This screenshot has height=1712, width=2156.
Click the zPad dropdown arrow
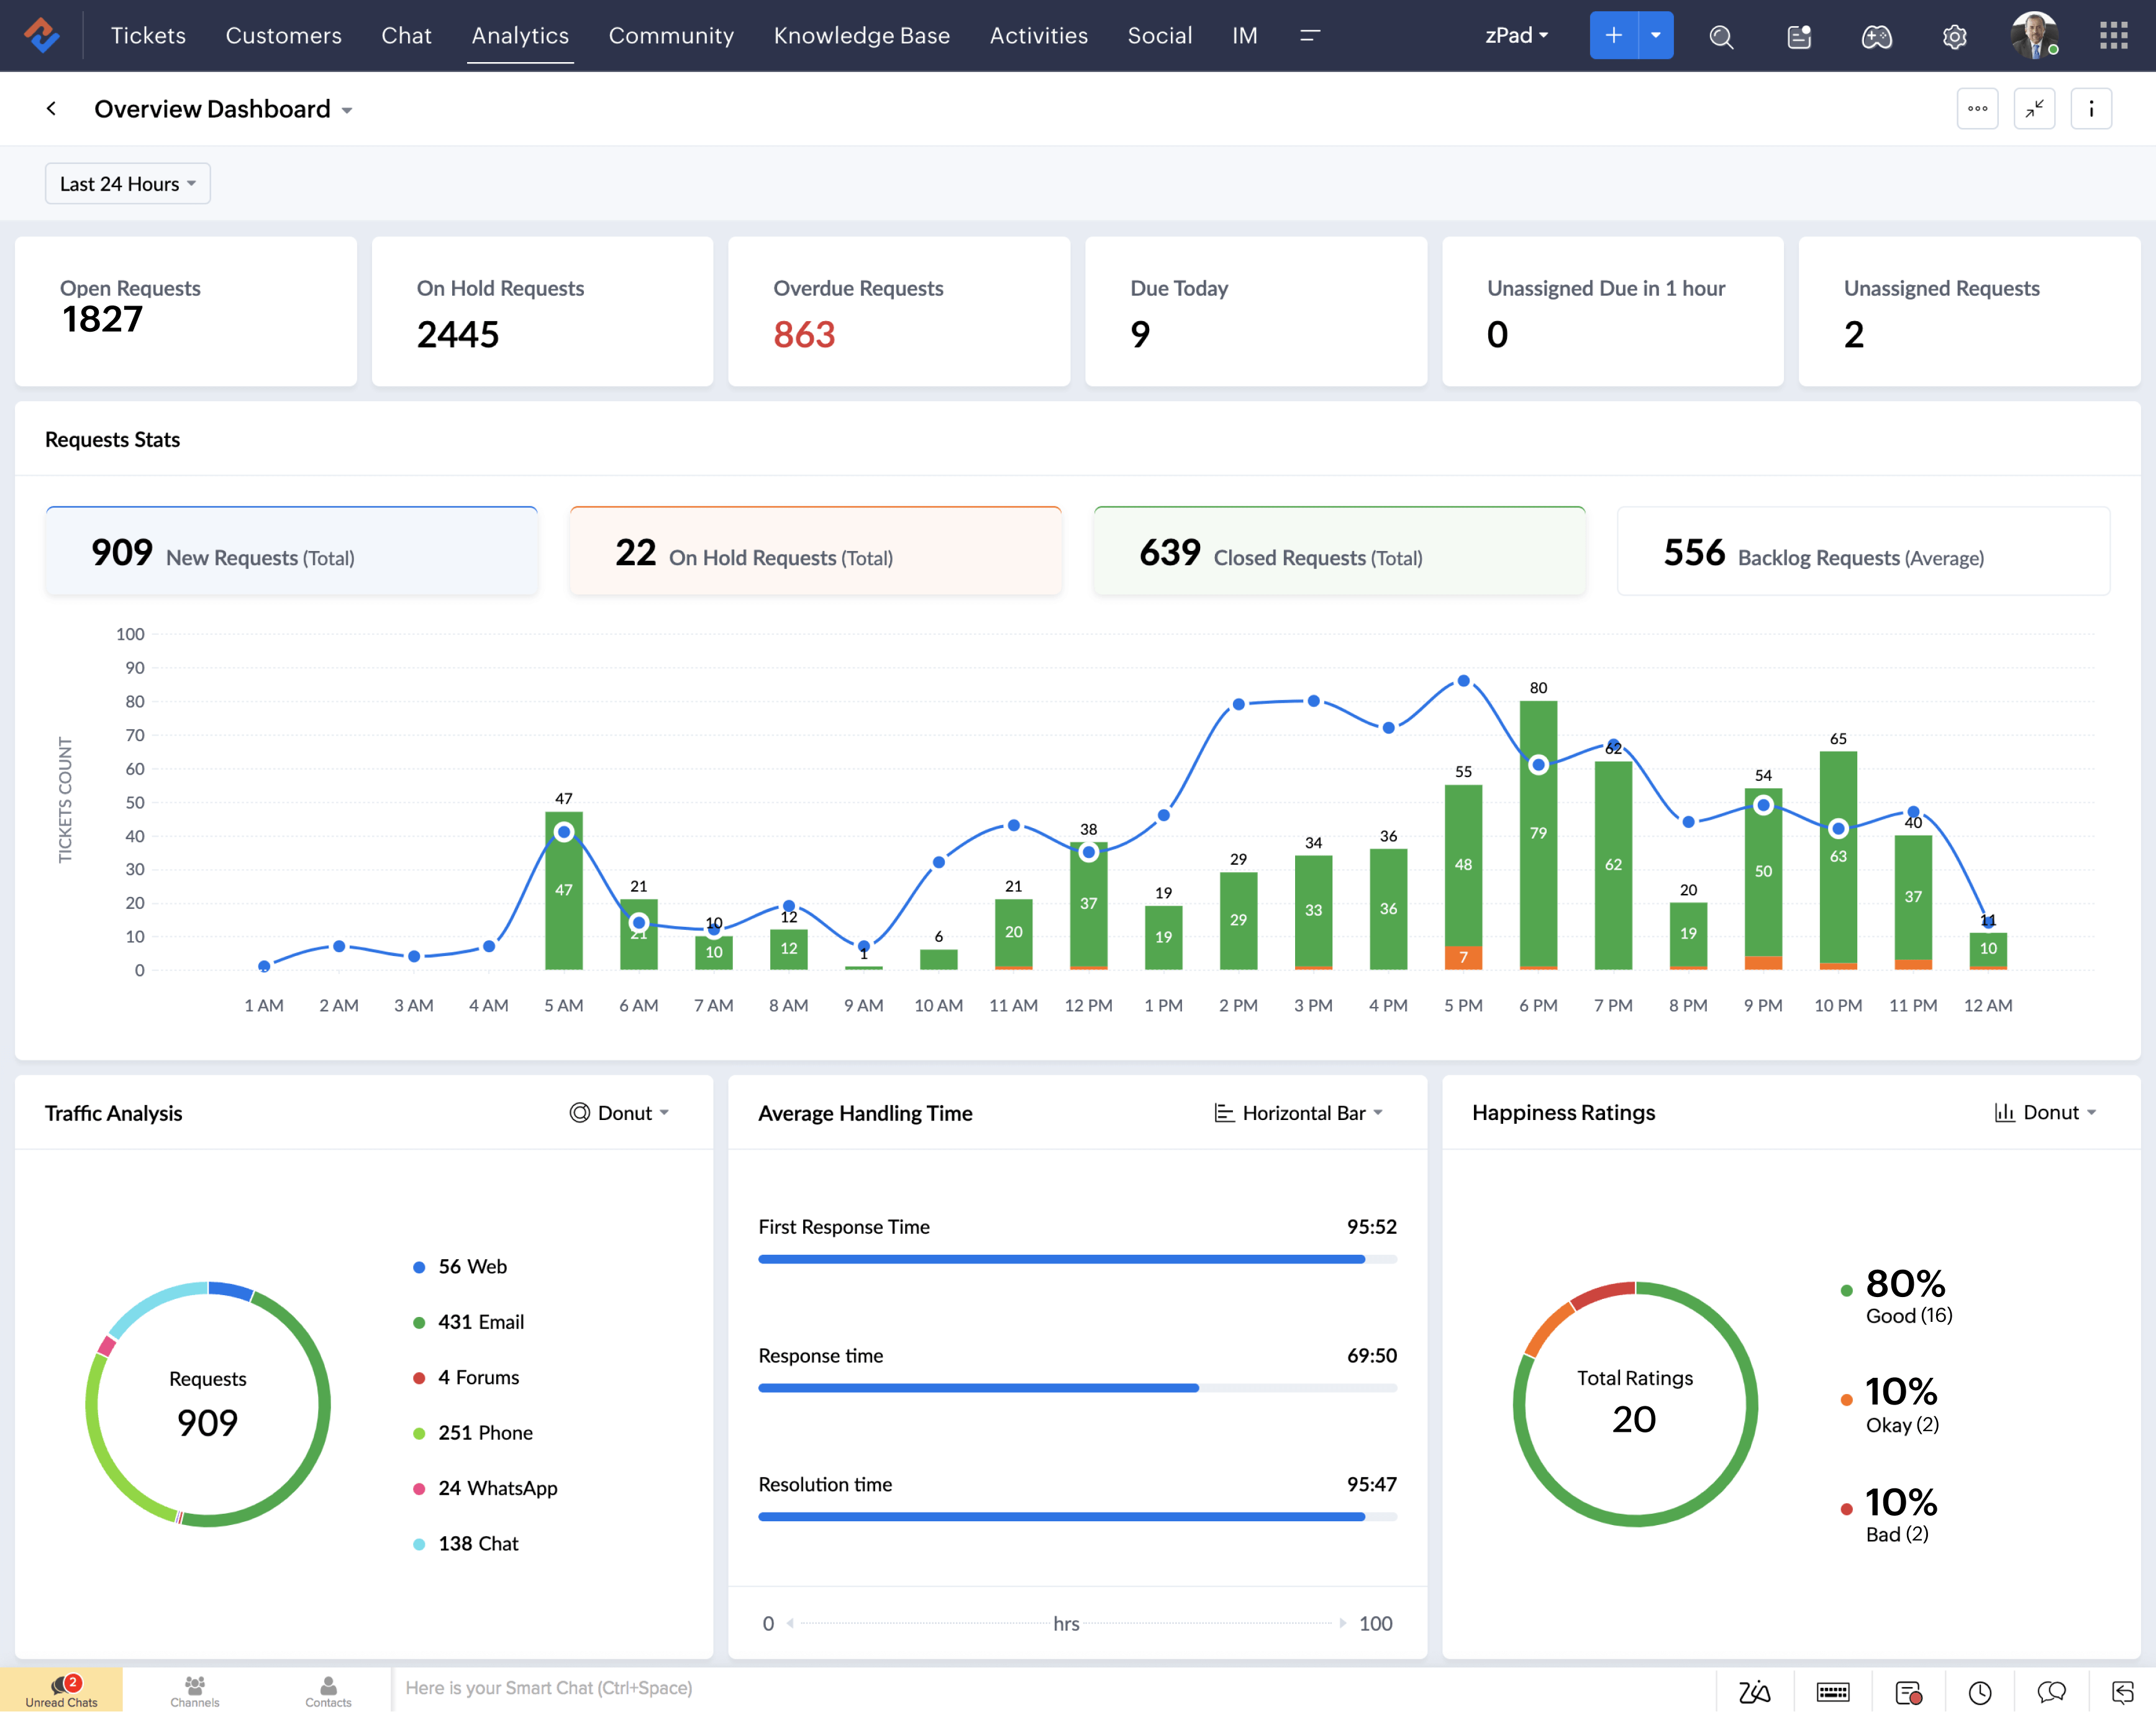point(1547,35)
